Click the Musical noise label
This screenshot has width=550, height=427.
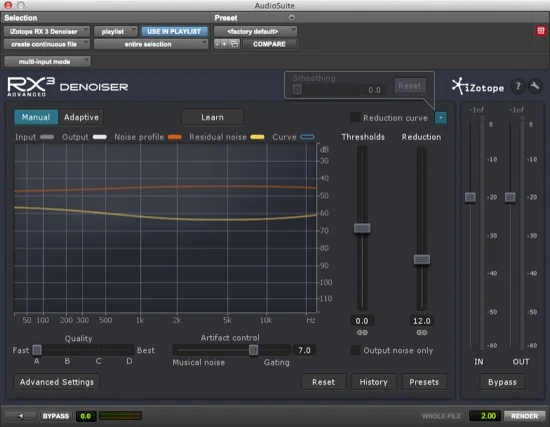[199, 362]
